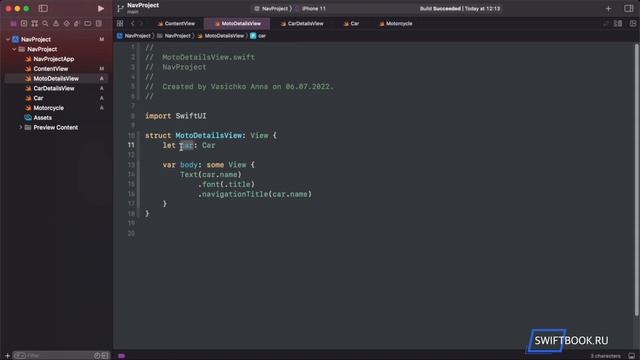The image size is (640, 360).
Task: Click .navigationTitle(car.name) code line
Action: [255, 194]
